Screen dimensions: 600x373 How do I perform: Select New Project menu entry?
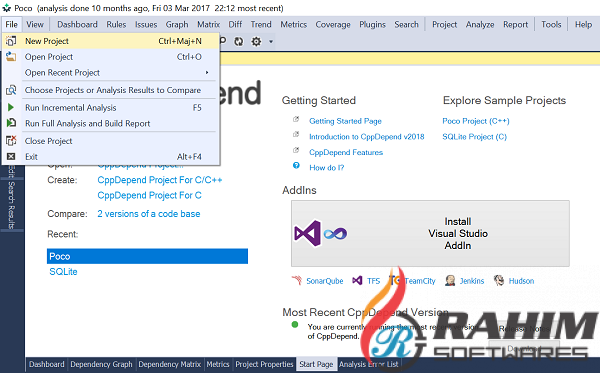click(x=111, y=41)
